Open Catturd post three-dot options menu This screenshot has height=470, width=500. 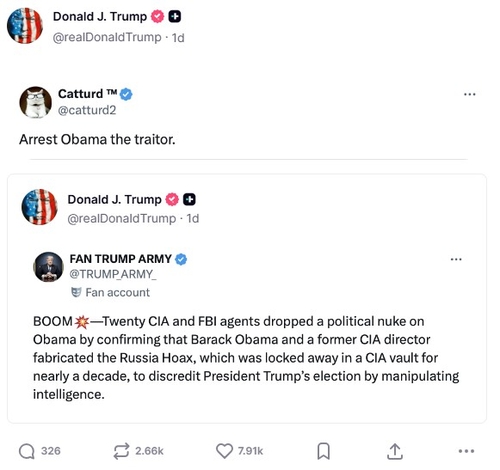click(x=470, y=94)
